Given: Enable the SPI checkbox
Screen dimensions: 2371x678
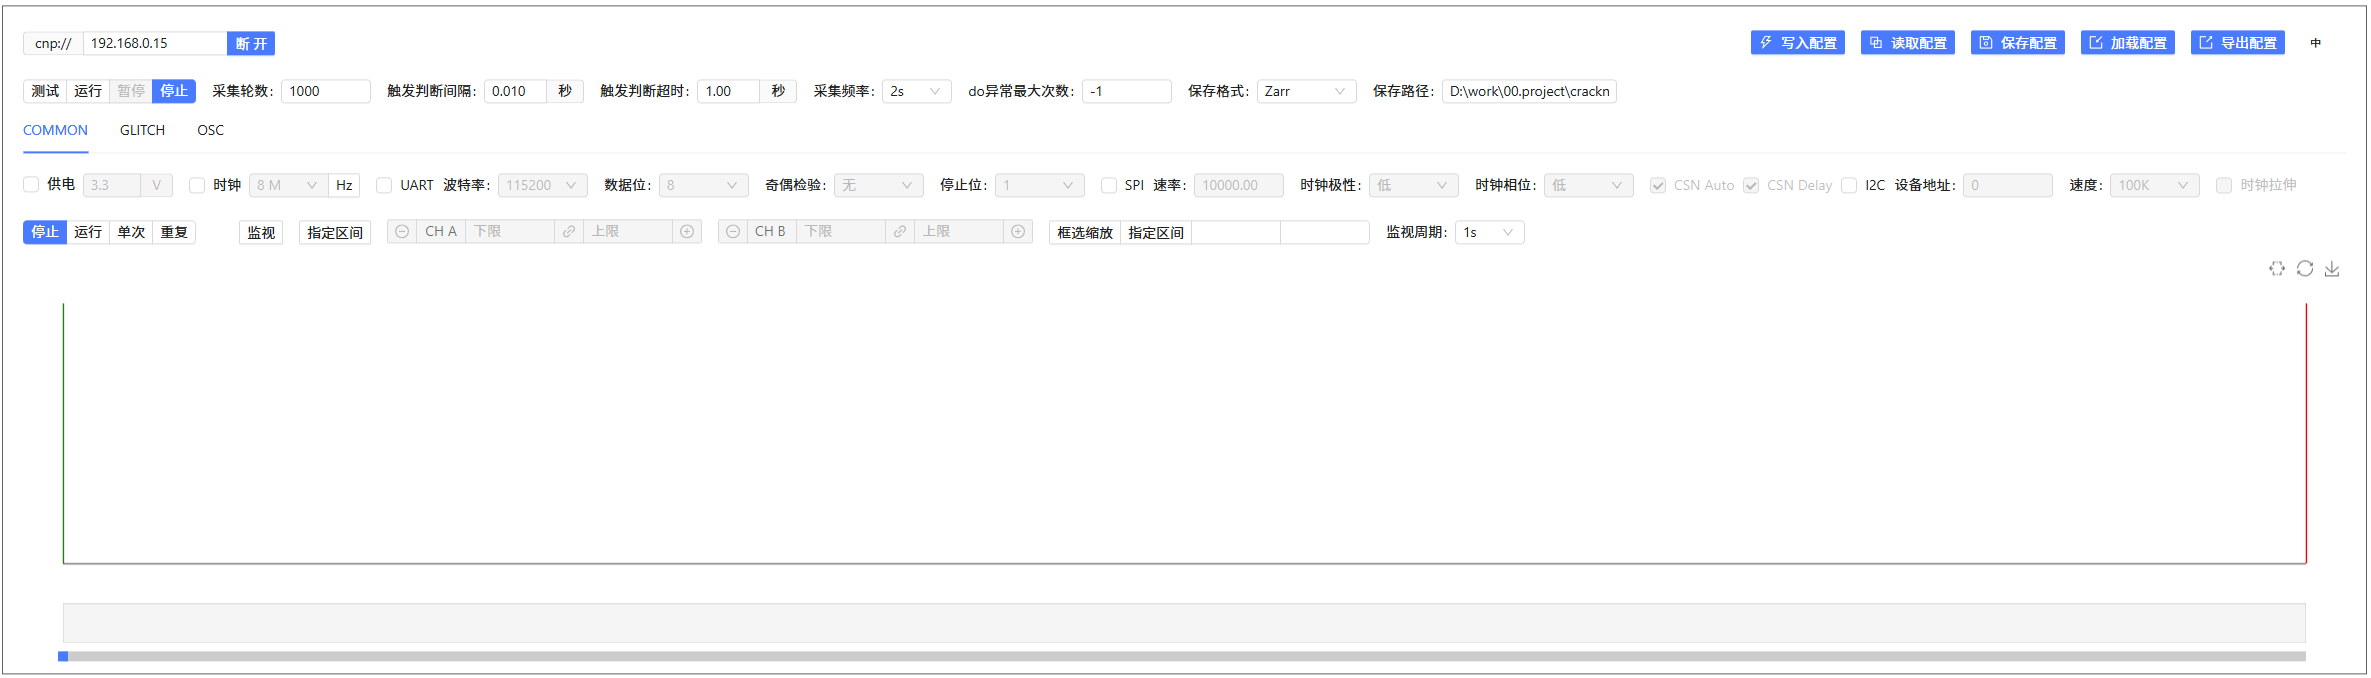Looking at the screenshot, I should pyautogui.click(x=1109, y=185).
